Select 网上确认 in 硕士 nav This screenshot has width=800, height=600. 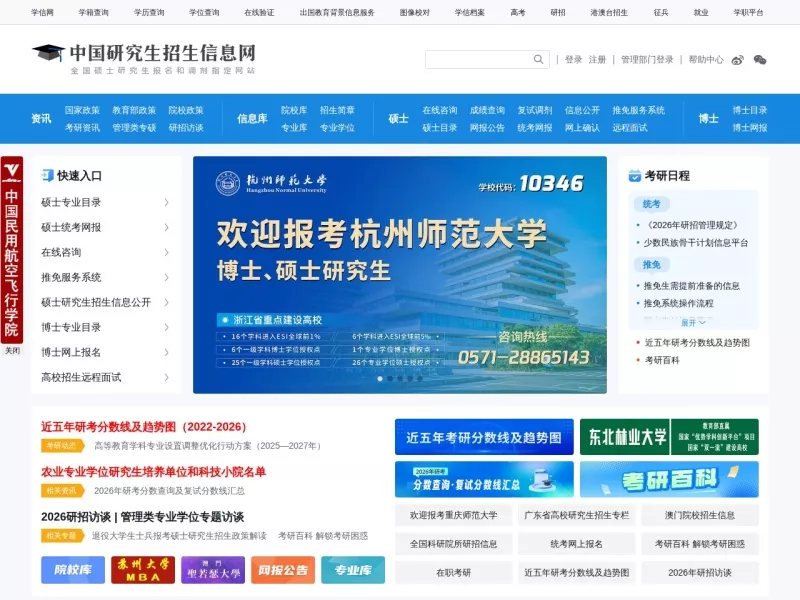pyautogui.click(x=582, y=128)
